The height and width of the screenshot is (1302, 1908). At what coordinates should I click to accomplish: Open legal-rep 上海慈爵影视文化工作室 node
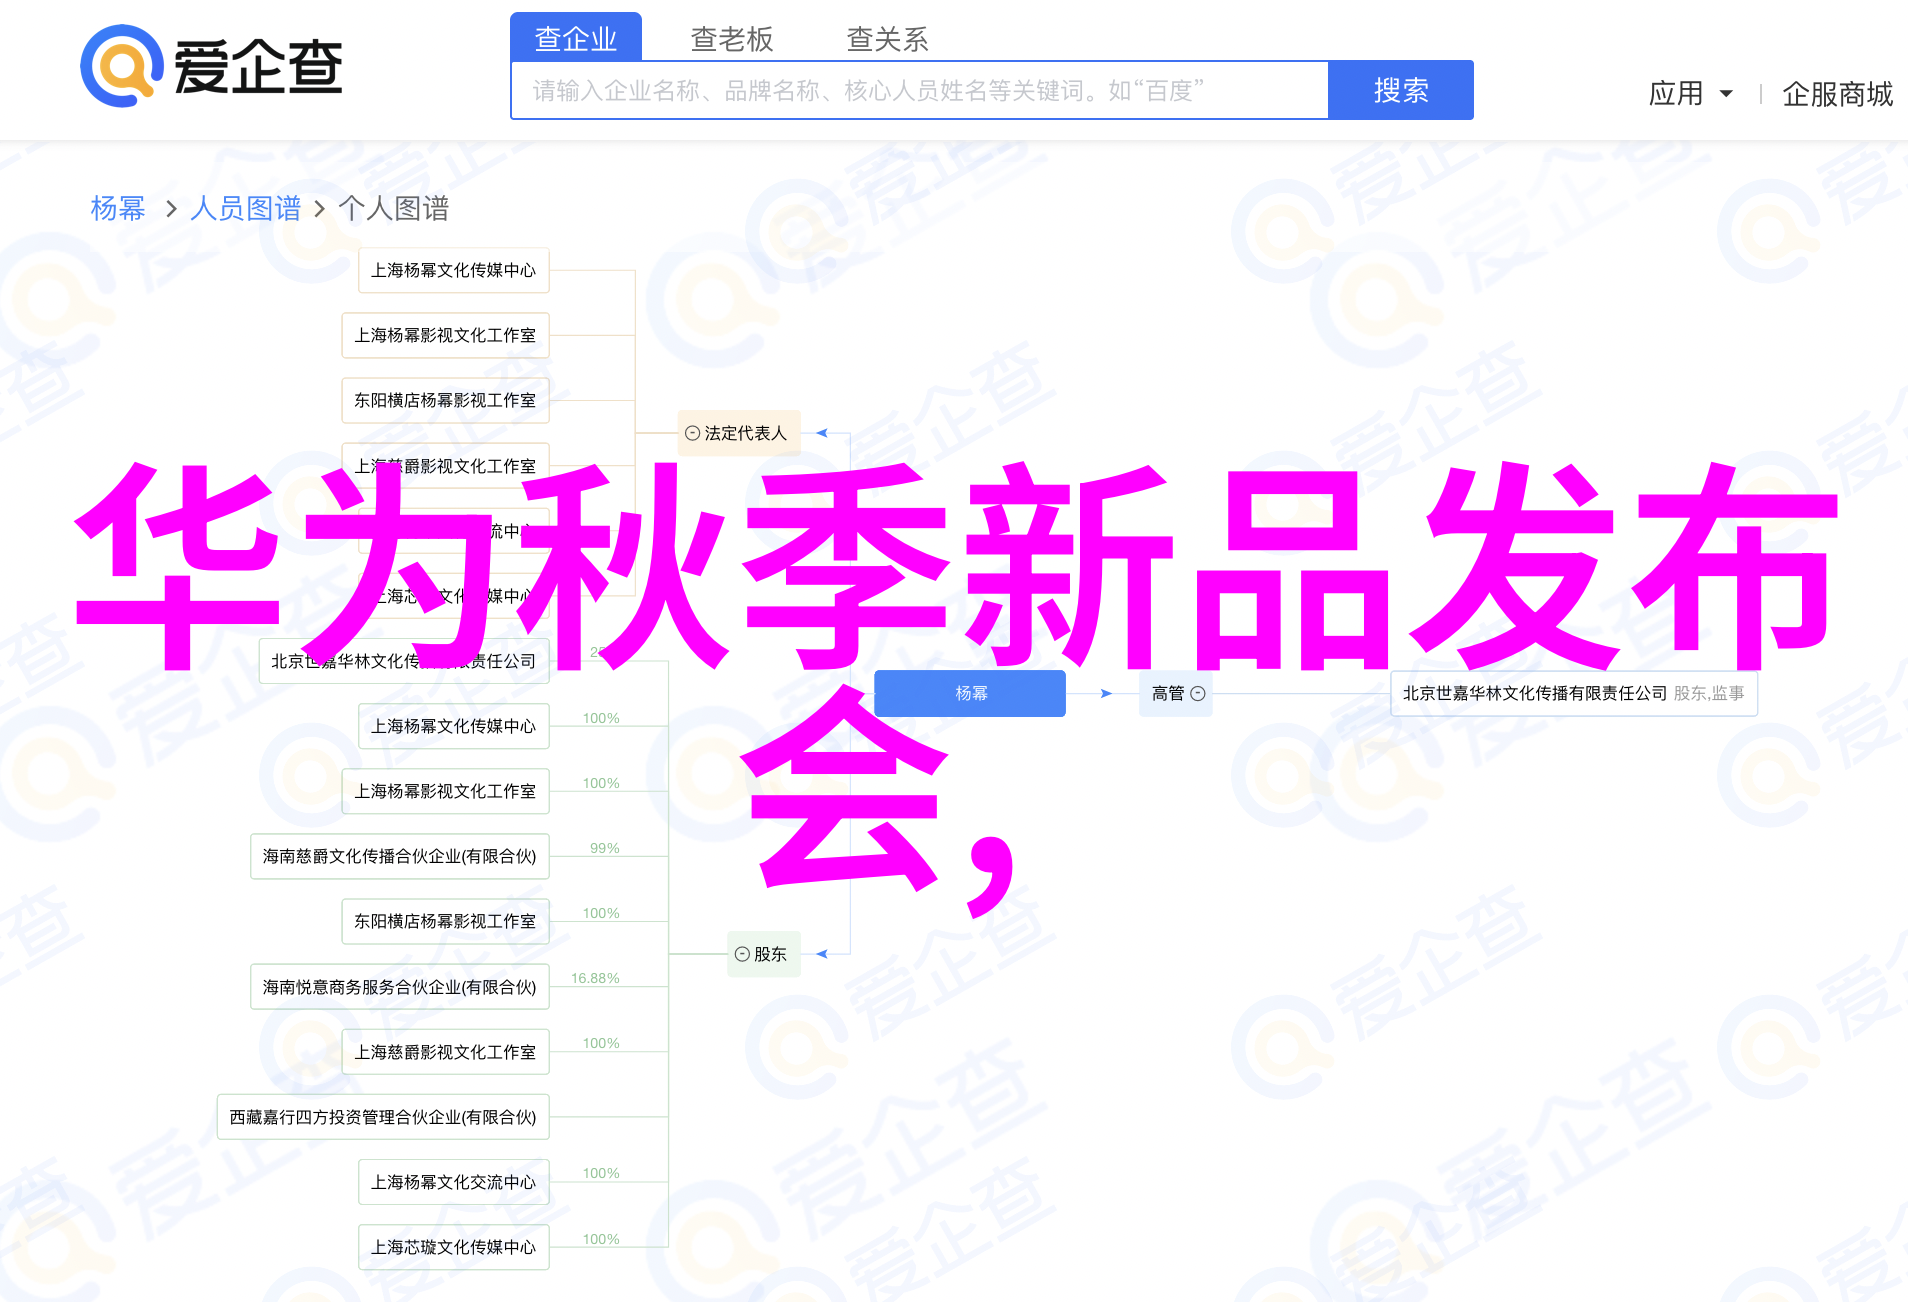point(446,466)
